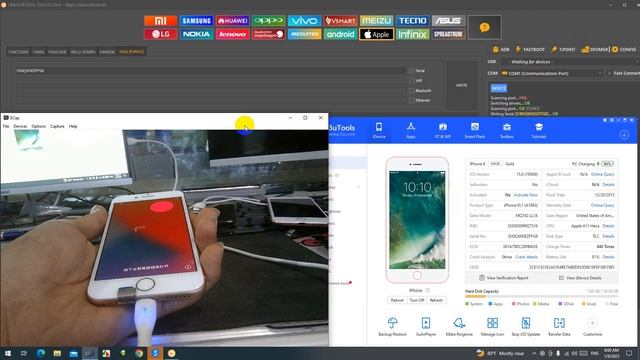Click the Hard Disk Capacity usage bar
Screen dimensions: 640x360
tap(541, 297)
